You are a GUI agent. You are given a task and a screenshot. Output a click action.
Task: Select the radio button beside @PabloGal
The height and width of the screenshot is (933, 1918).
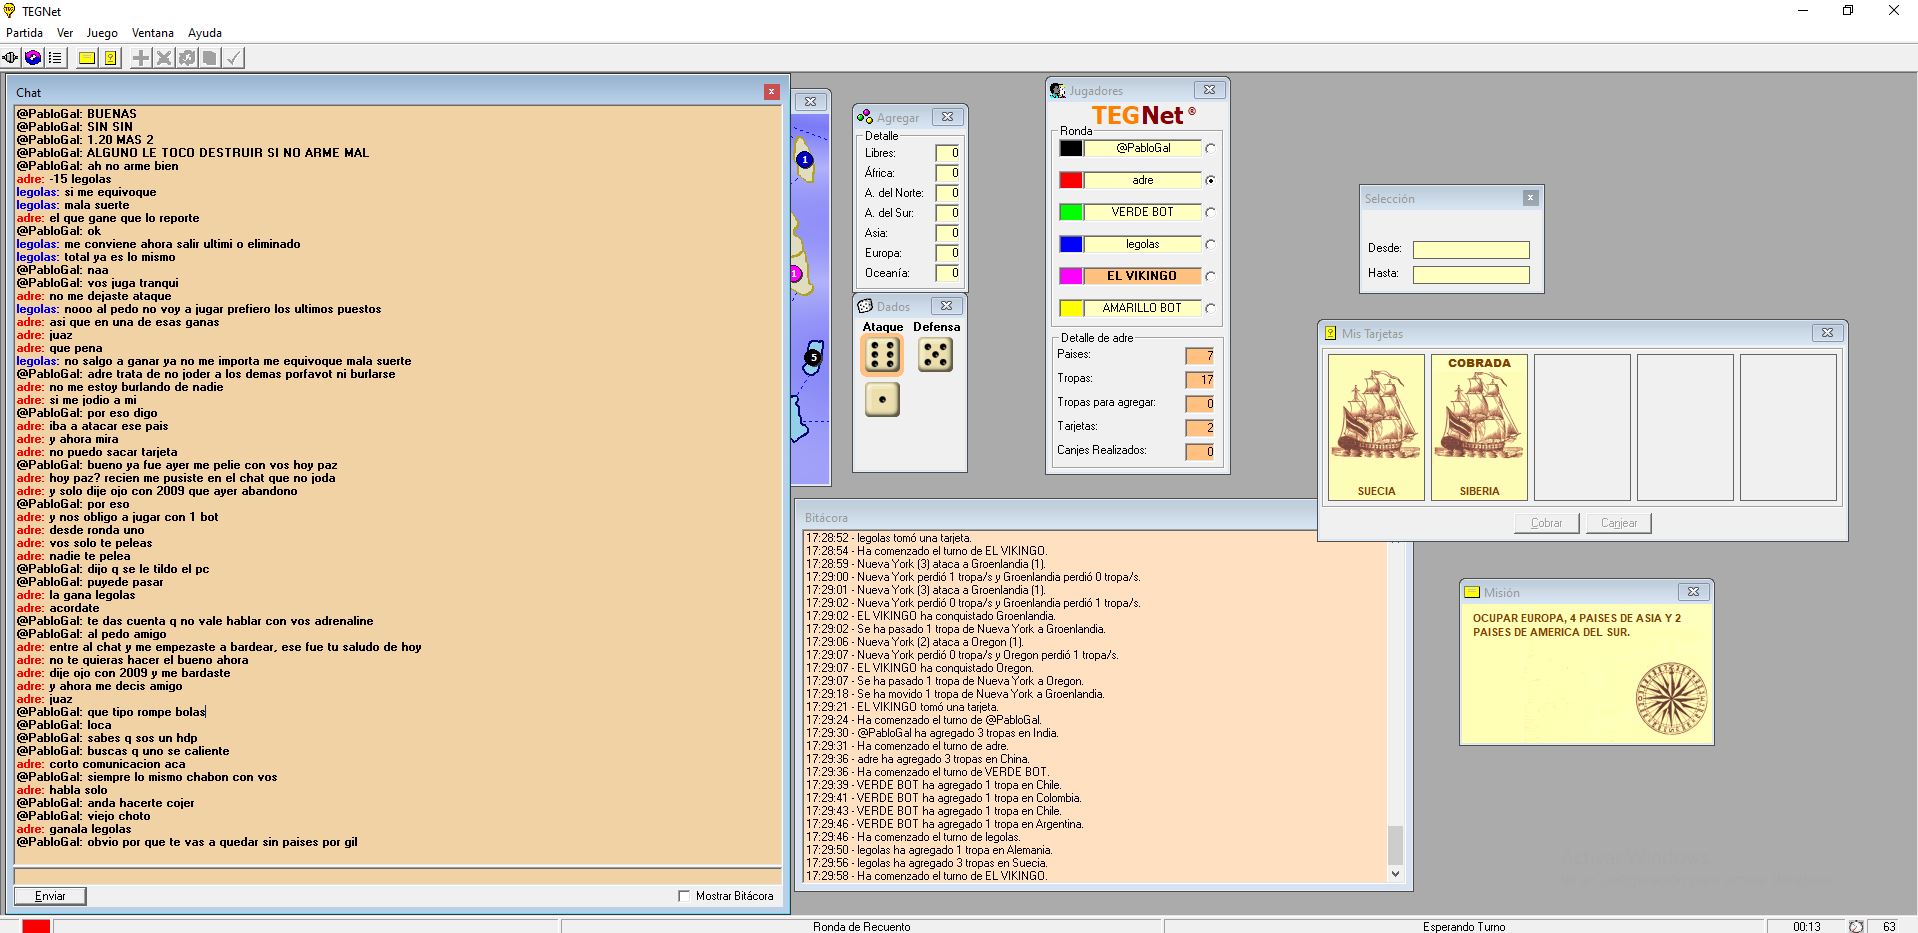coord(1210,148)
